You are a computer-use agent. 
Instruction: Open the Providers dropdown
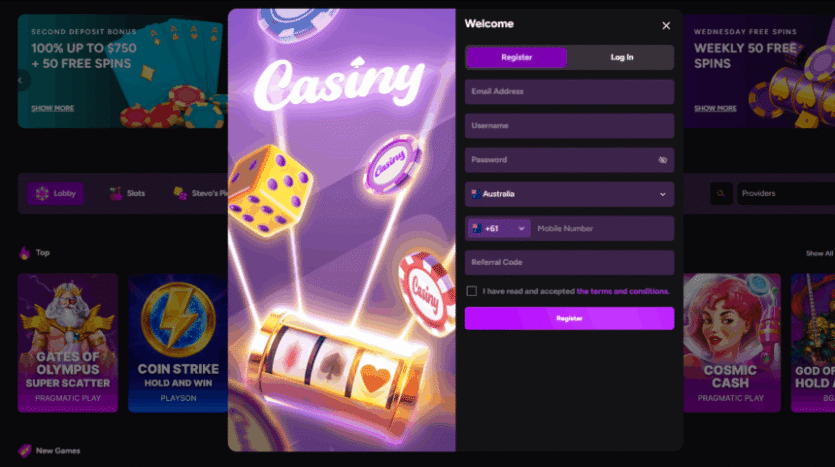tap(785, 194)
